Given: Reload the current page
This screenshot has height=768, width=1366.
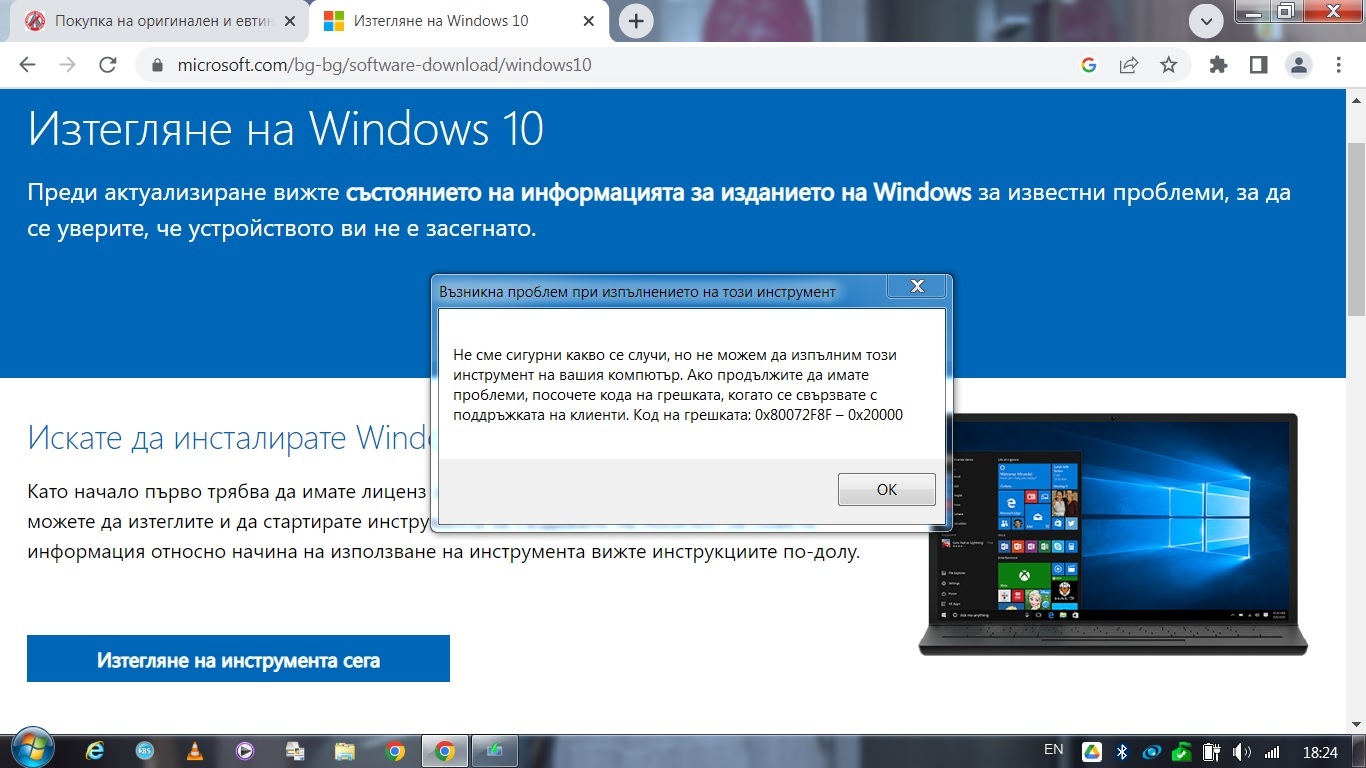Looking at the screenshot, I should (x=108, y=65).
